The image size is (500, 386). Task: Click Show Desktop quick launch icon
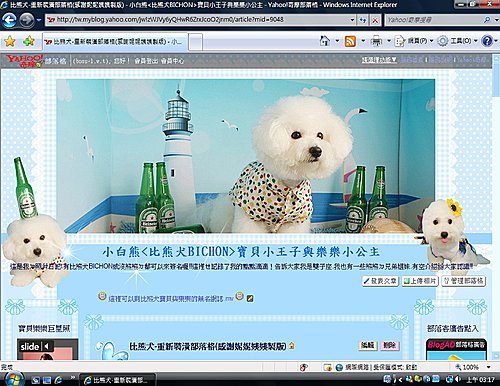click(x=35, y=380)
